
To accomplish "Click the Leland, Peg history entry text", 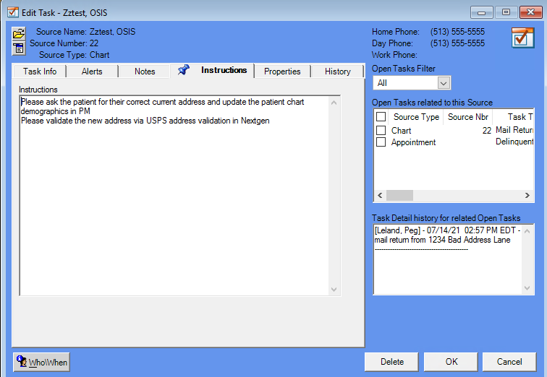I will [447, 235].
